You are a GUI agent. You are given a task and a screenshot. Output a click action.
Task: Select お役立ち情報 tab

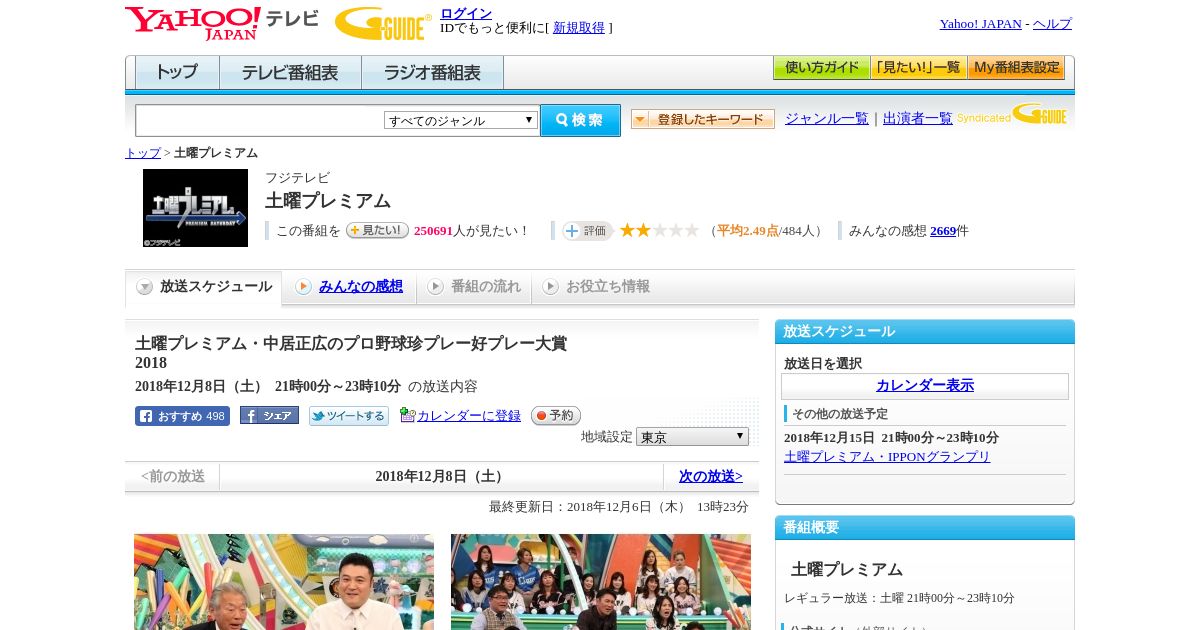click(x=596, y=287)
